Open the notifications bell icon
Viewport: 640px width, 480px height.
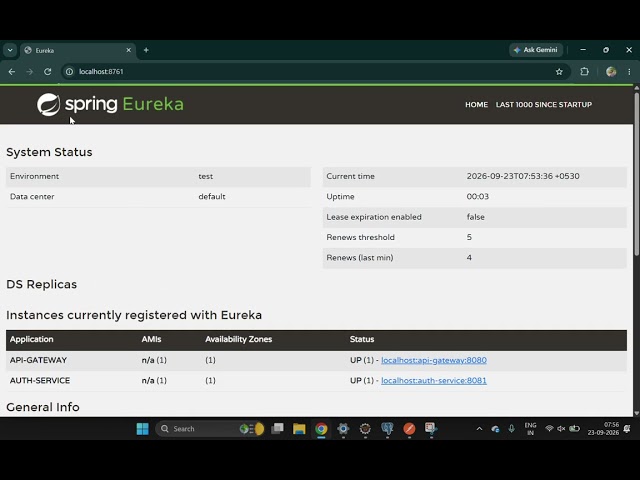[x=627, y=429]
